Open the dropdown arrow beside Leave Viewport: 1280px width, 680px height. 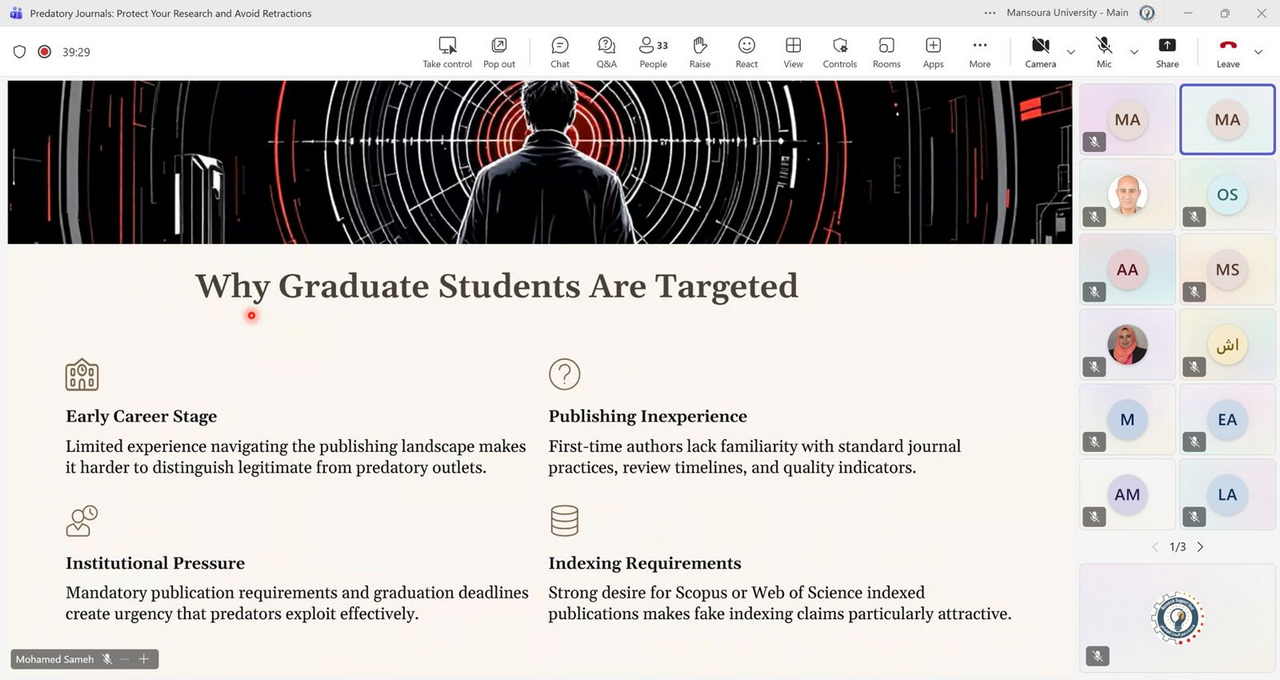tap(1259, 52)
